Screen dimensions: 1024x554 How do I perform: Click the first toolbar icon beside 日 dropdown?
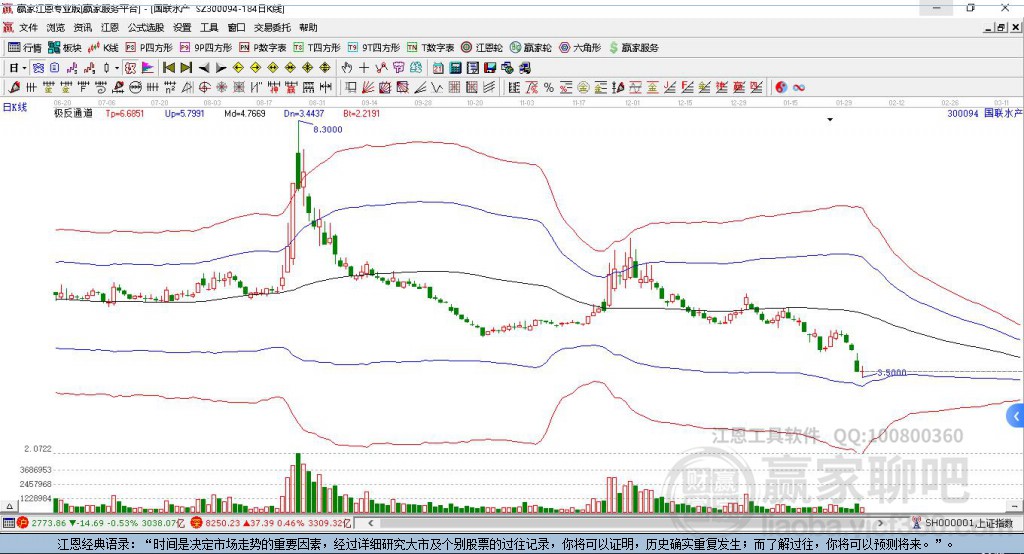[x=39, y=68]
